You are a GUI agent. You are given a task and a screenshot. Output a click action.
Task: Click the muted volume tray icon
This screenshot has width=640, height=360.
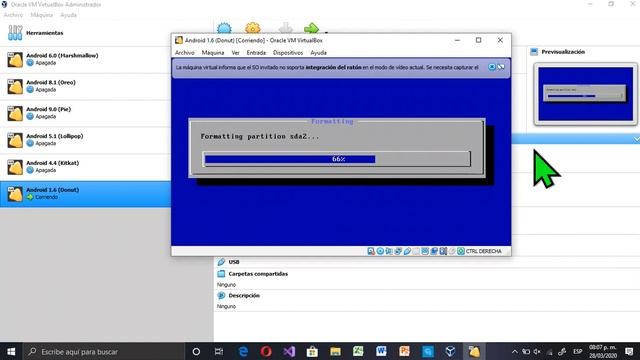[537, 351]
